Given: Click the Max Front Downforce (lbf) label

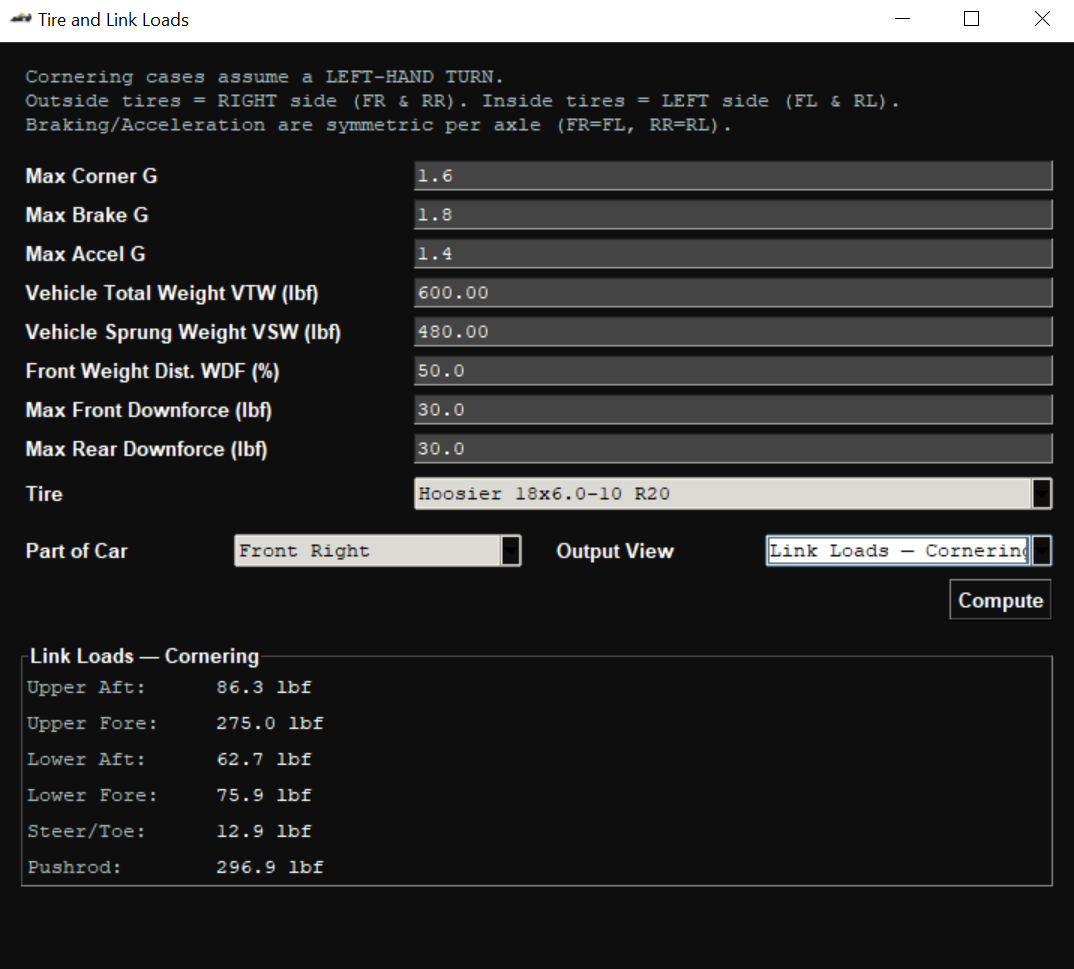Looking at the screenshot, I should pyautogui.click(x=149, y=410).
